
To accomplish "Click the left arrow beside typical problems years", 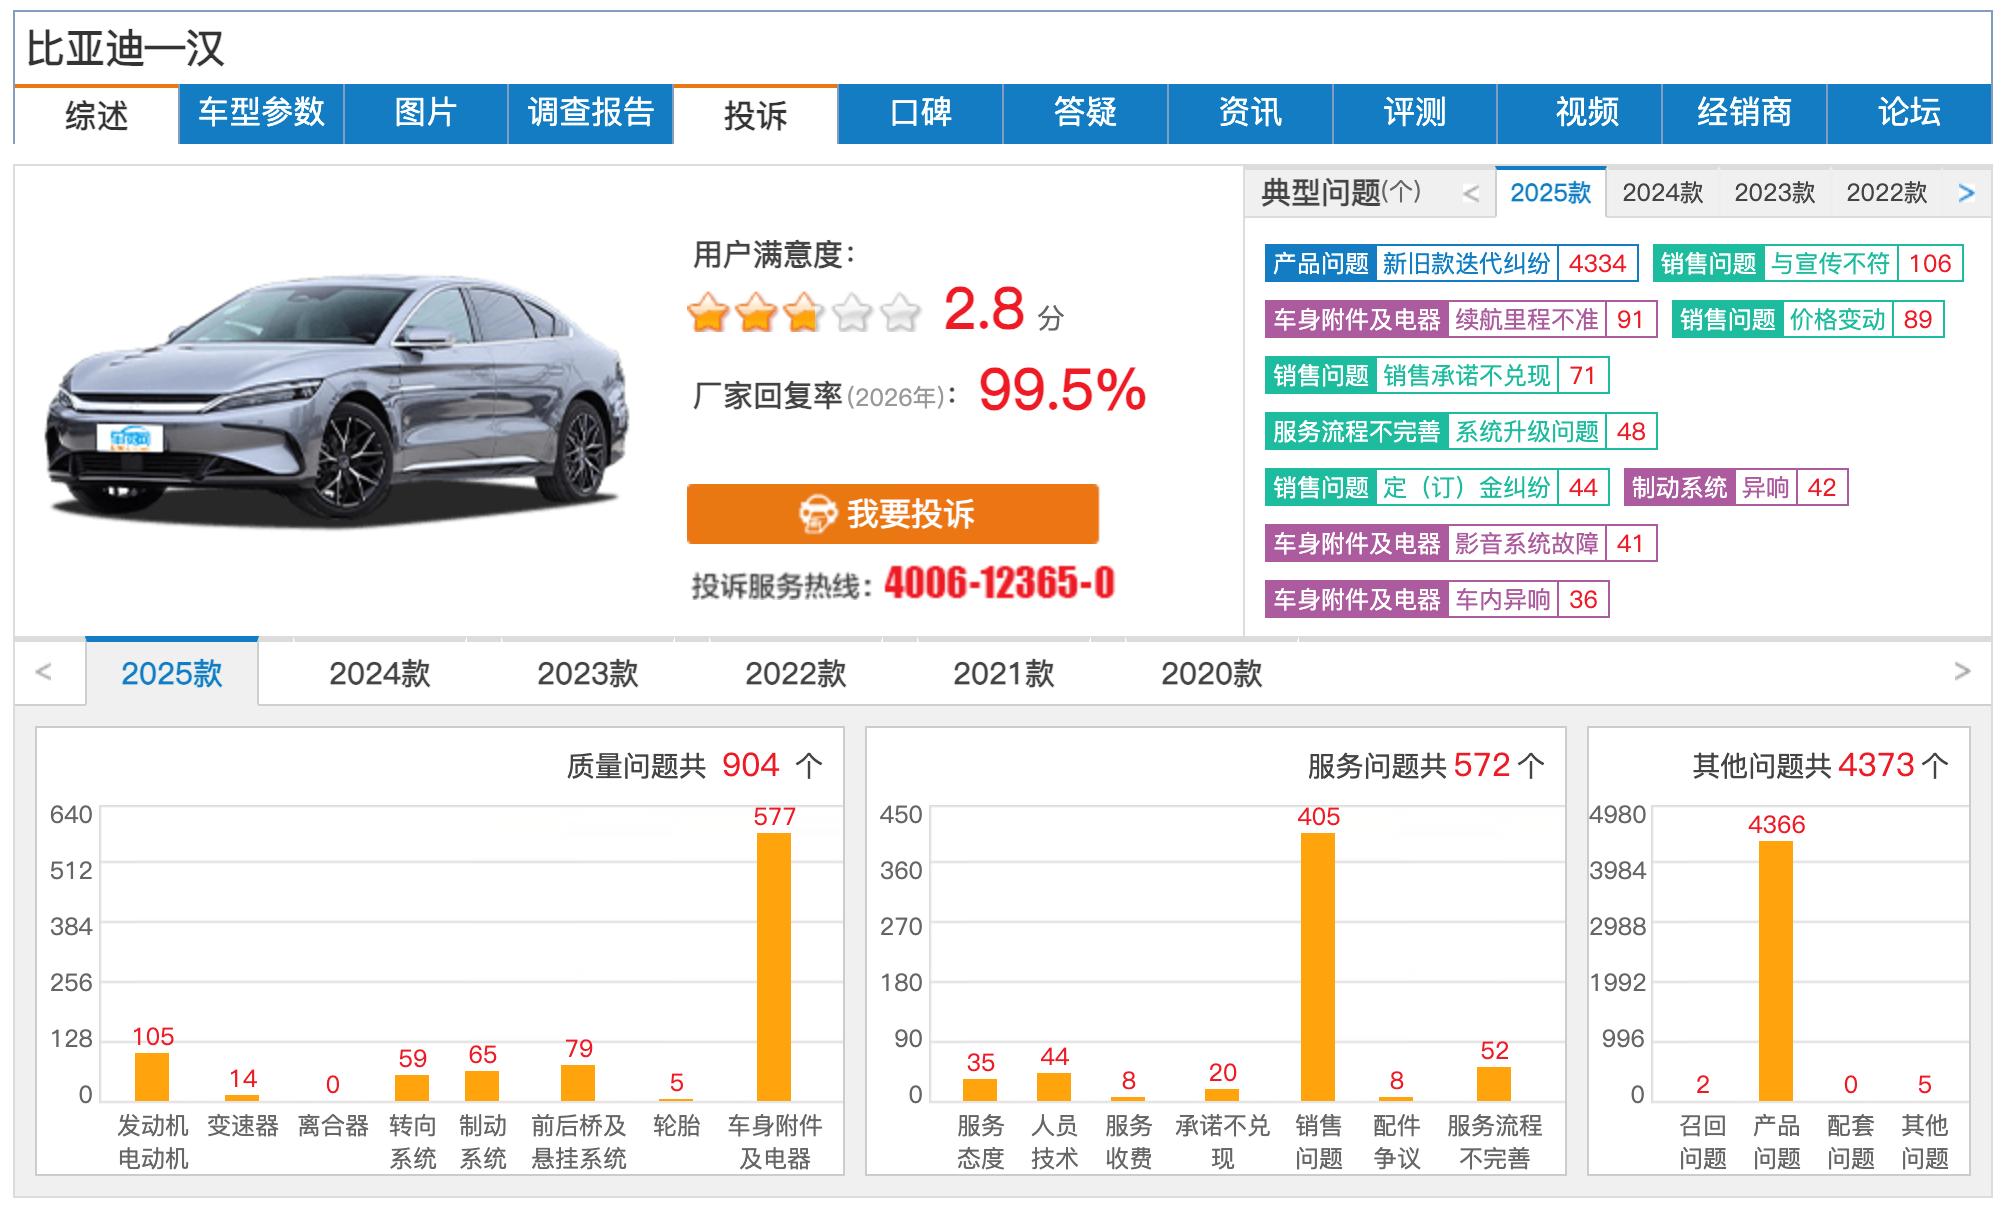I will (x=1470, y=193).
